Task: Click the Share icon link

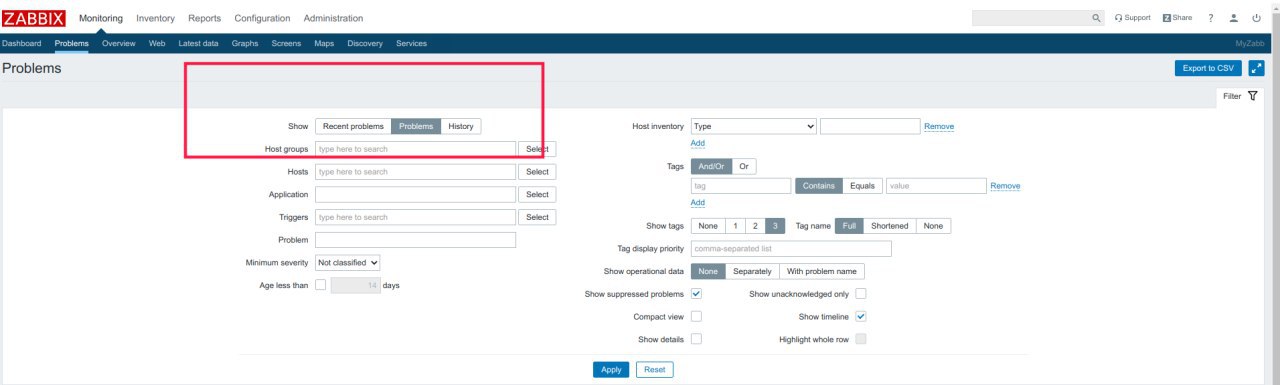Action: (1177, 18)
